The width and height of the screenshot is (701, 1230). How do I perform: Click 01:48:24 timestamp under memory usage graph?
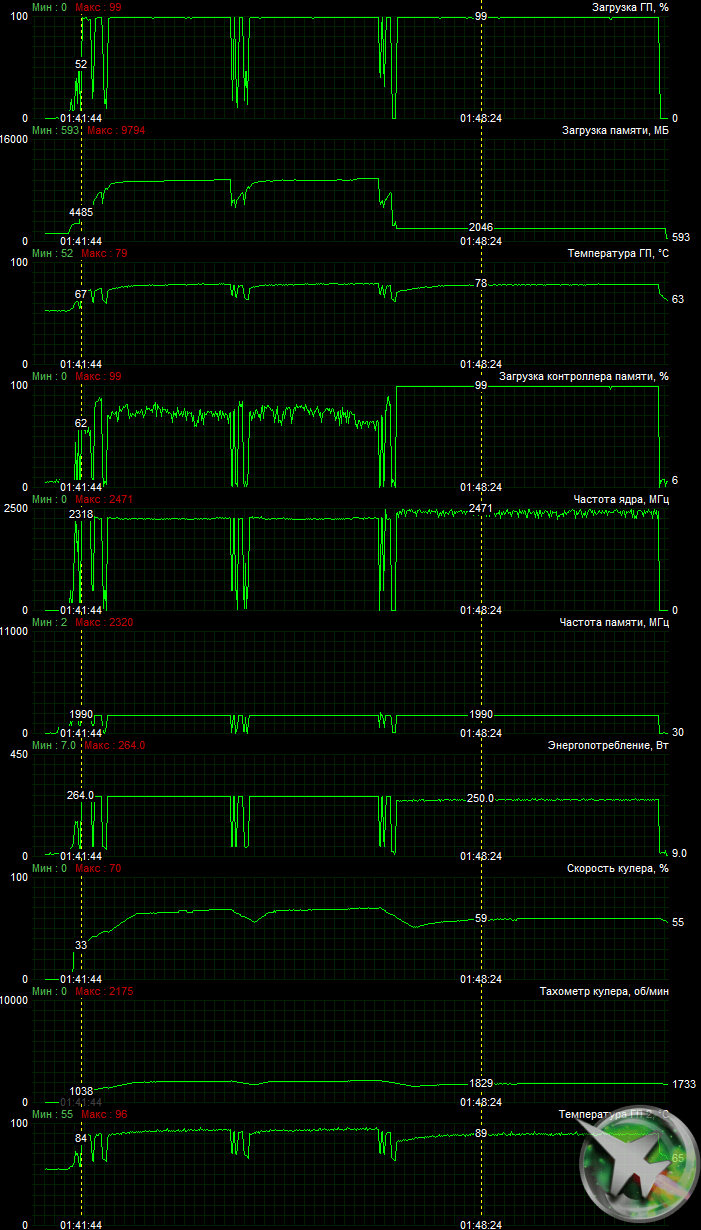pyautogui.click(x=481, y=241)
